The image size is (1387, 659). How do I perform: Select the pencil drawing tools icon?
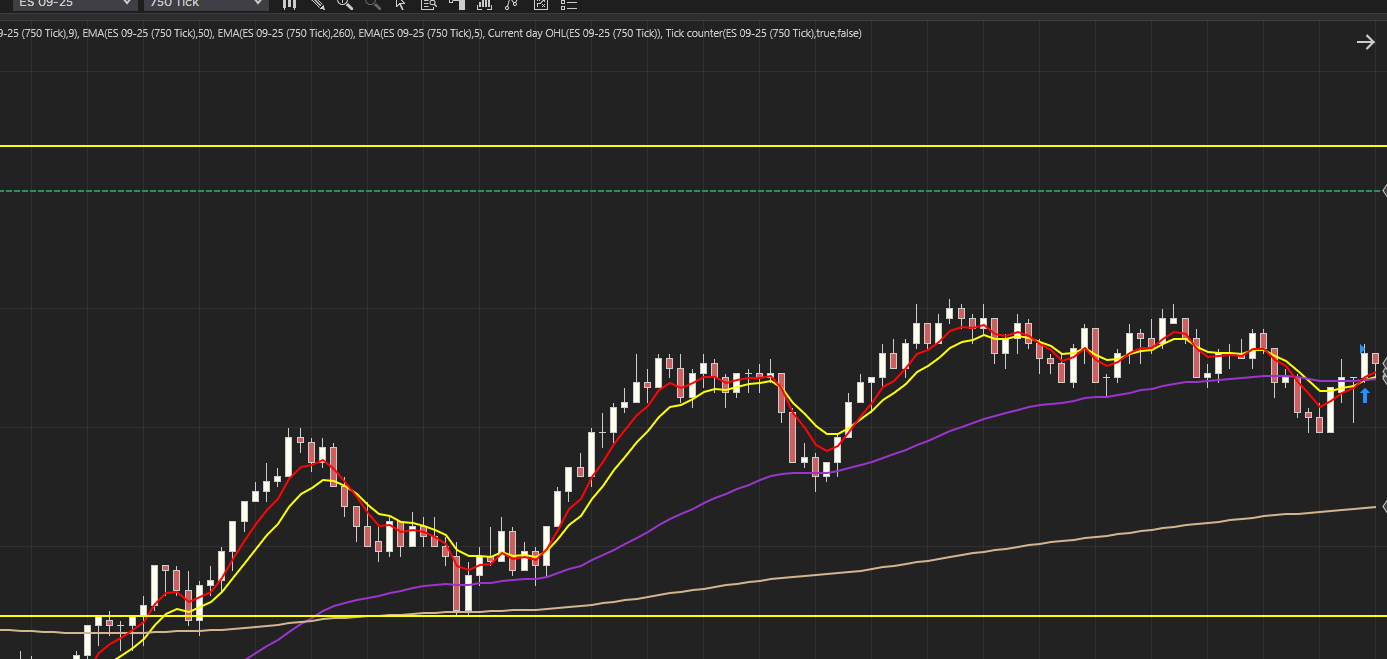(x=318, y=4)
